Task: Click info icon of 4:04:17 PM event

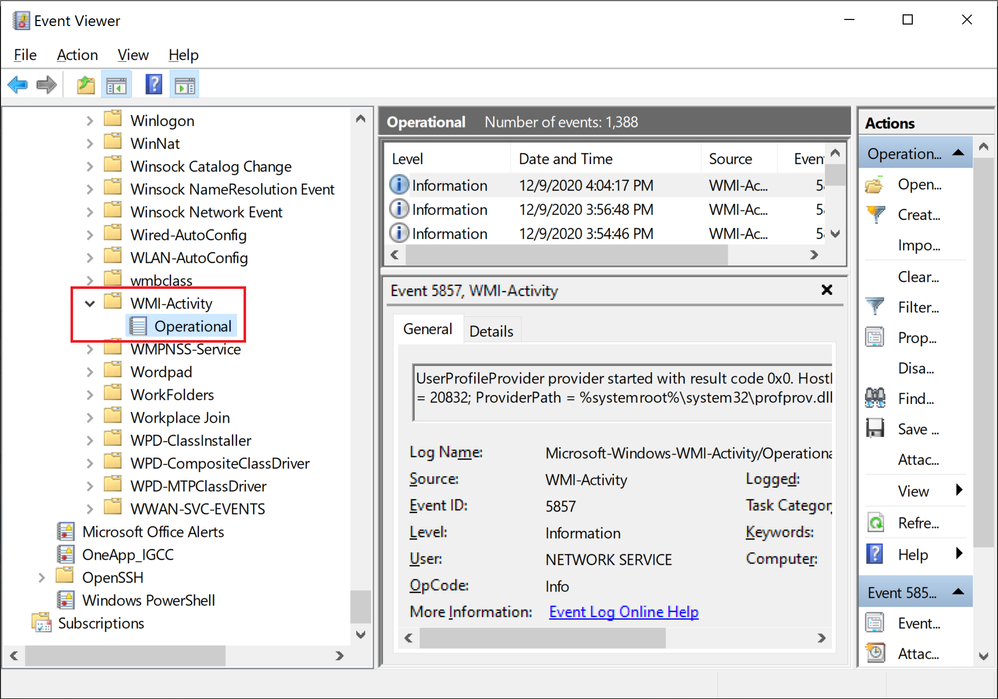Action: coord(399,185)
